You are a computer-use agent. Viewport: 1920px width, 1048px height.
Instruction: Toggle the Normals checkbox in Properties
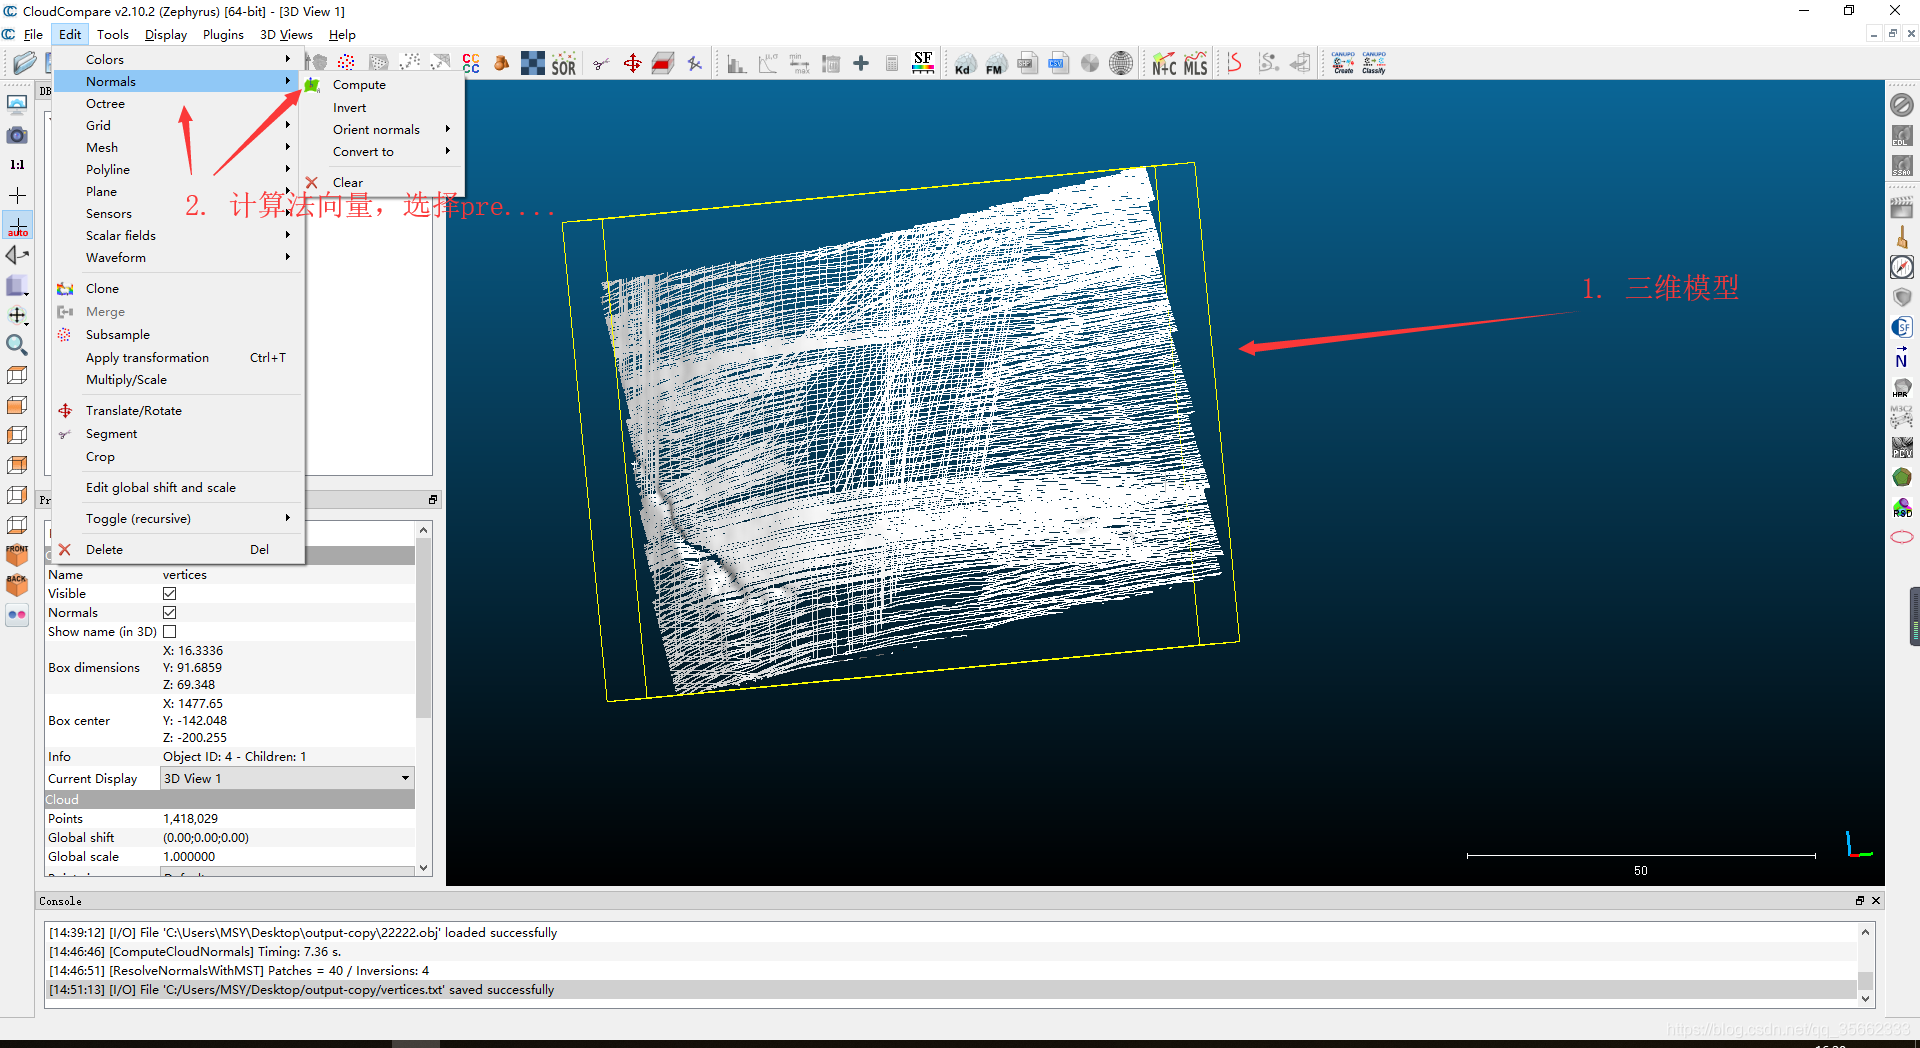(170, 613)
